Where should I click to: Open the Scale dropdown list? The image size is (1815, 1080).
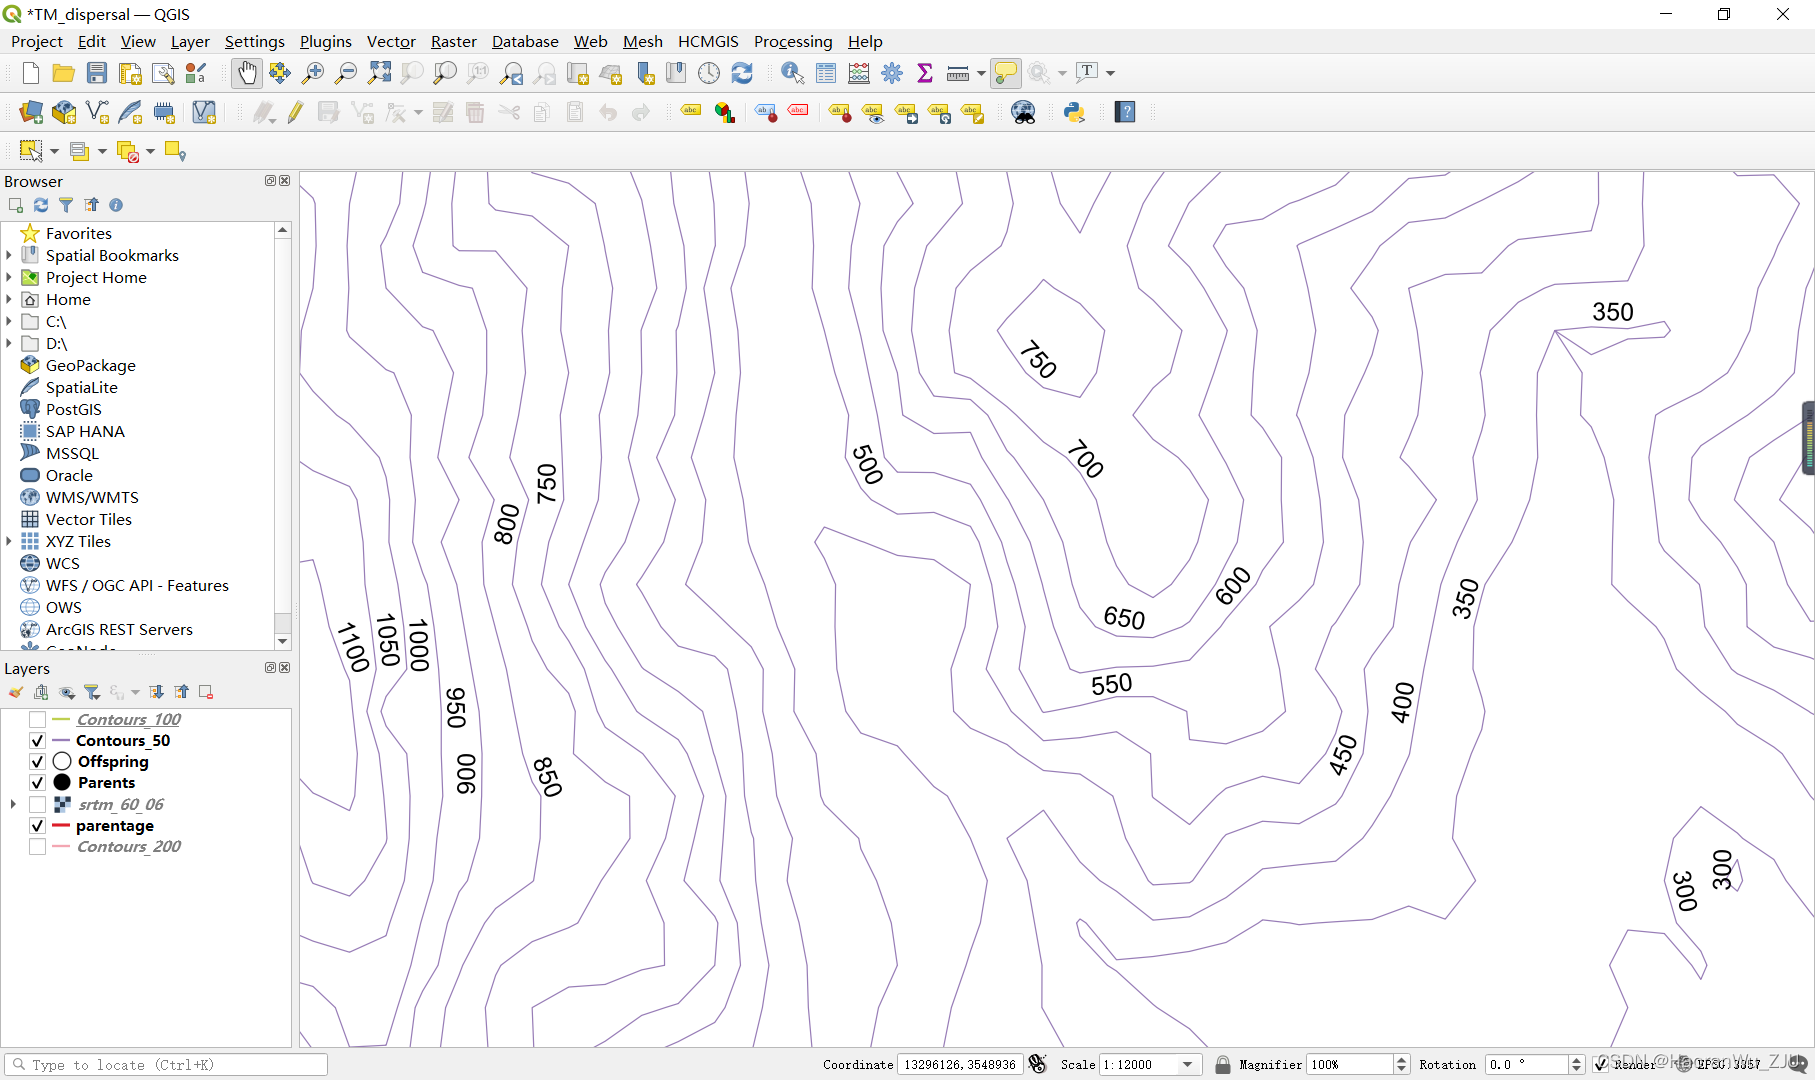point(1188,1065)
